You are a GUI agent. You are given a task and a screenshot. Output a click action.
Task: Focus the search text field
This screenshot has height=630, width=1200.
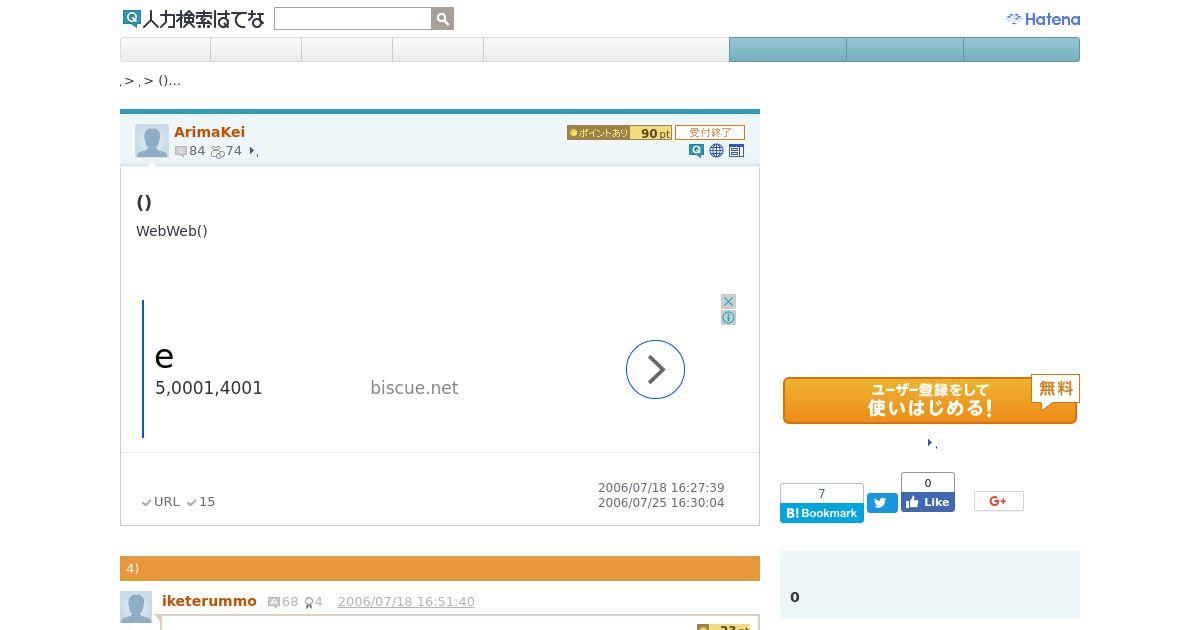tap(353, 19)
